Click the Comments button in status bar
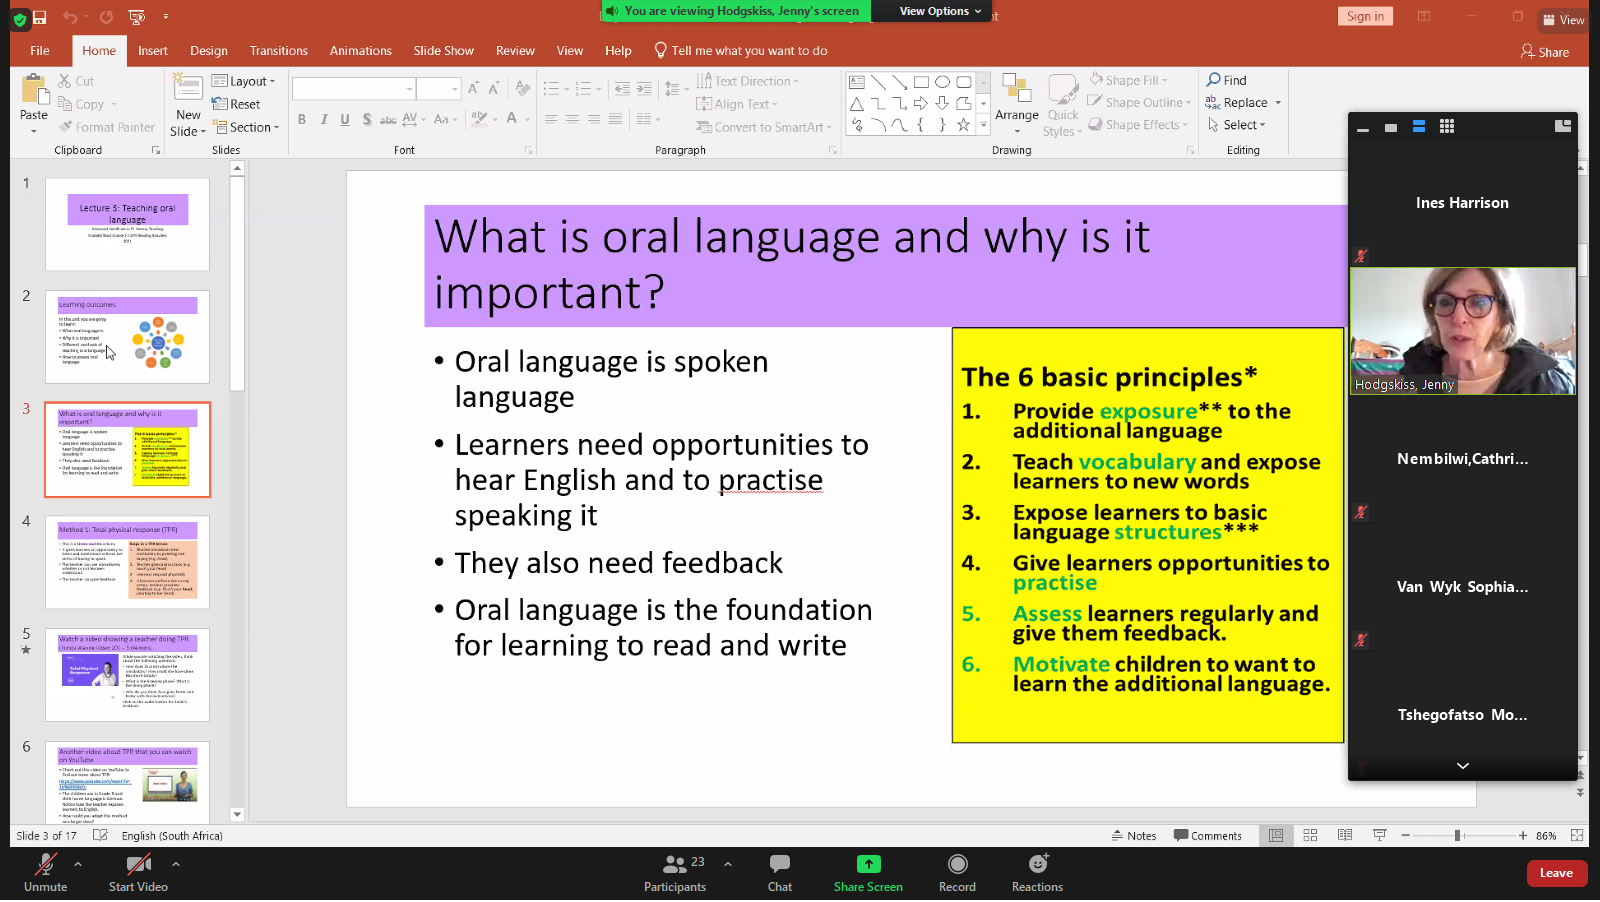1600x902 pixels. 1208,836
